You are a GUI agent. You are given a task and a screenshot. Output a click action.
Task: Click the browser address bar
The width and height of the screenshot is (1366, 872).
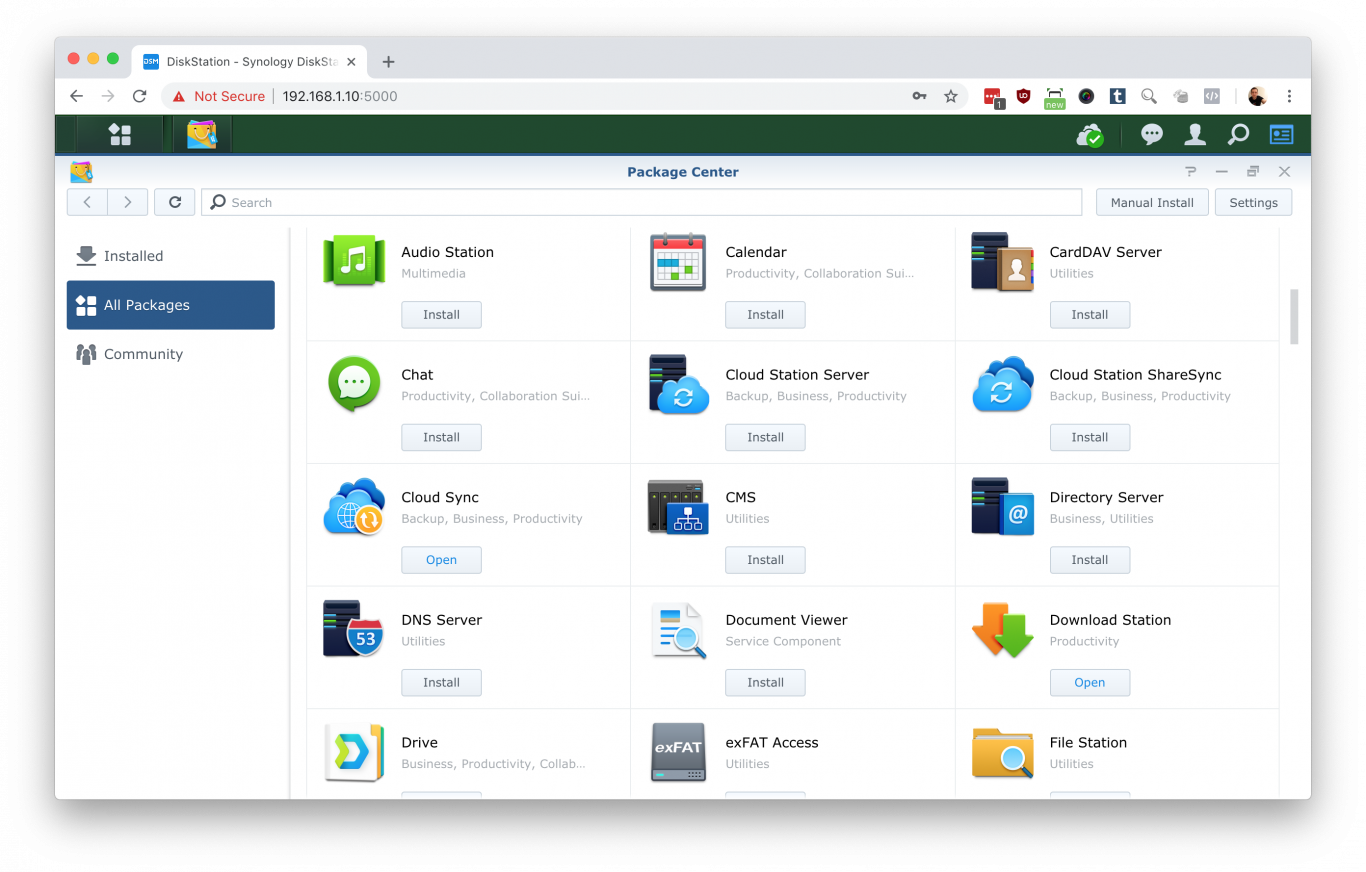tap(565, 96)
